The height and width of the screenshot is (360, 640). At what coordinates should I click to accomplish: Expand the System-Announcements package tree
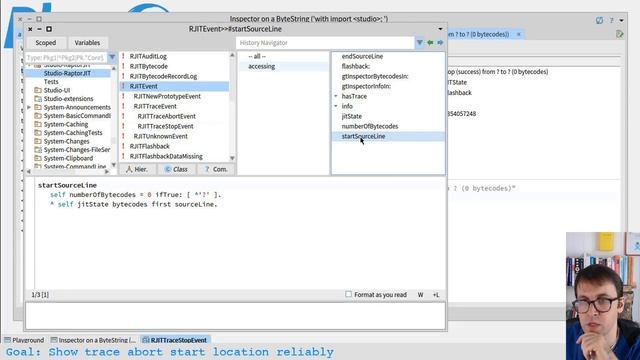tap(29, 107)
